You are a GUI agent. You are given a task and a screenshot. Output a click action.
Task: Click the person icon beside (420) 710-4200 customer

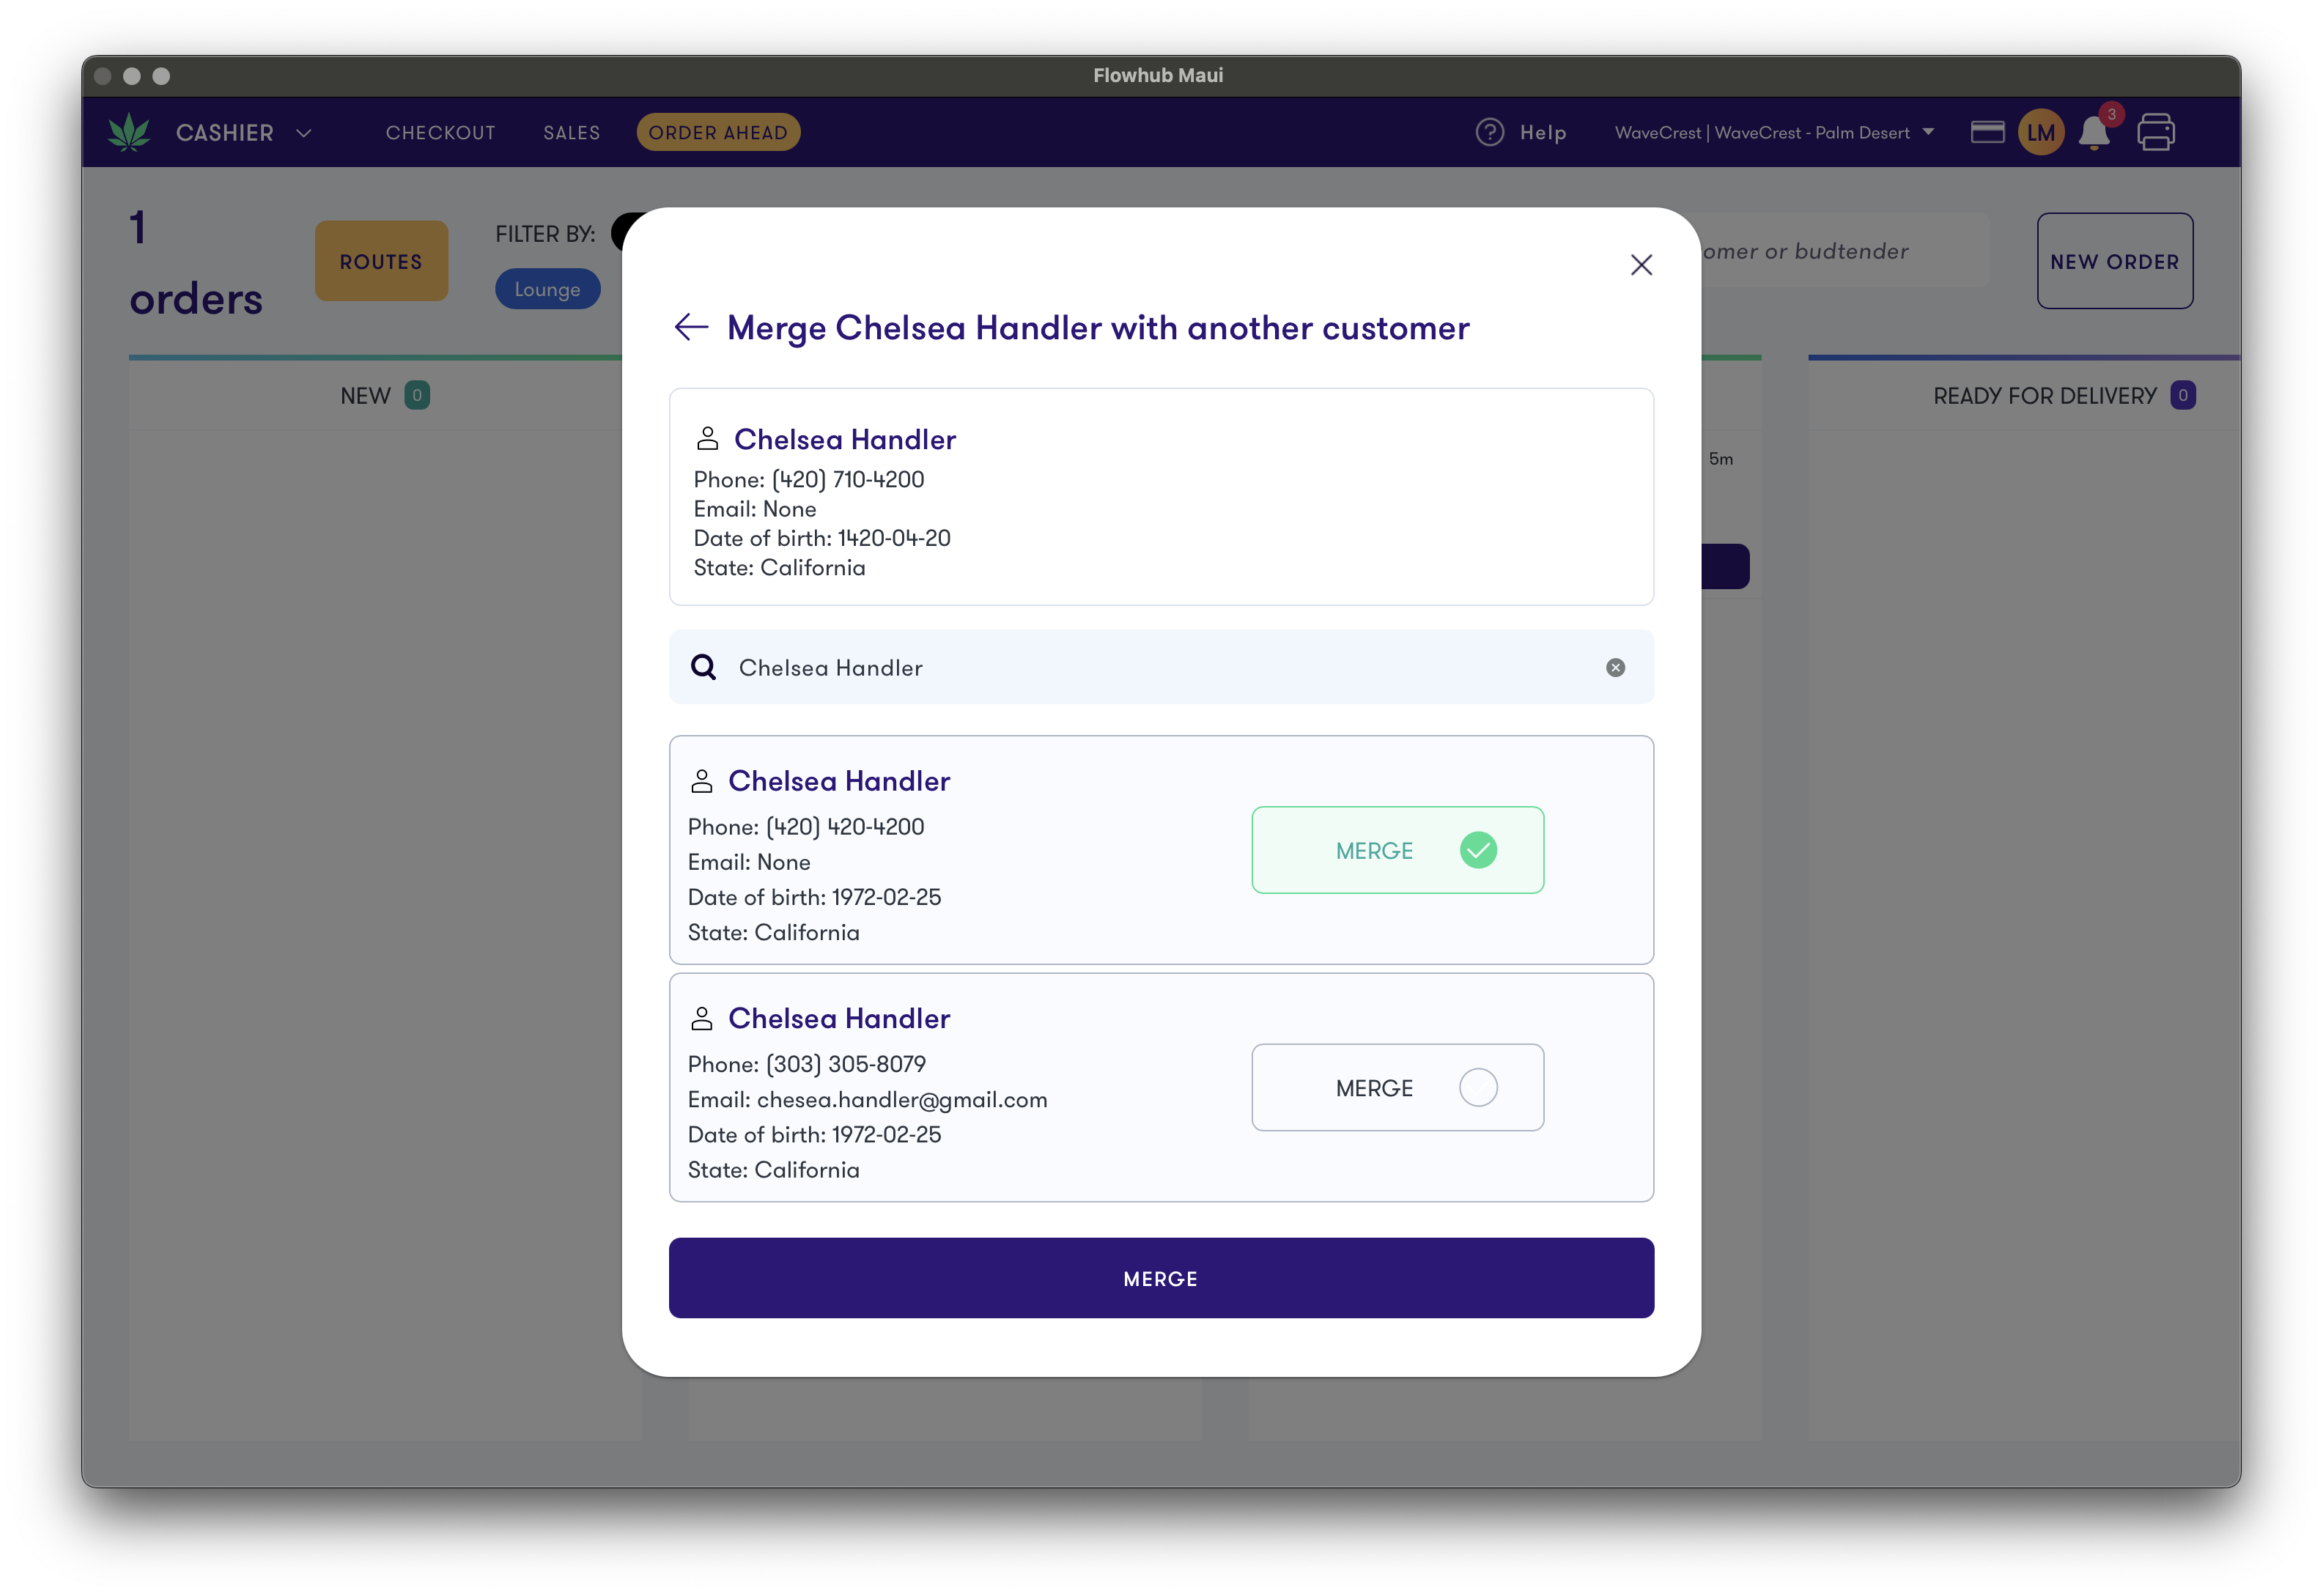707,439
